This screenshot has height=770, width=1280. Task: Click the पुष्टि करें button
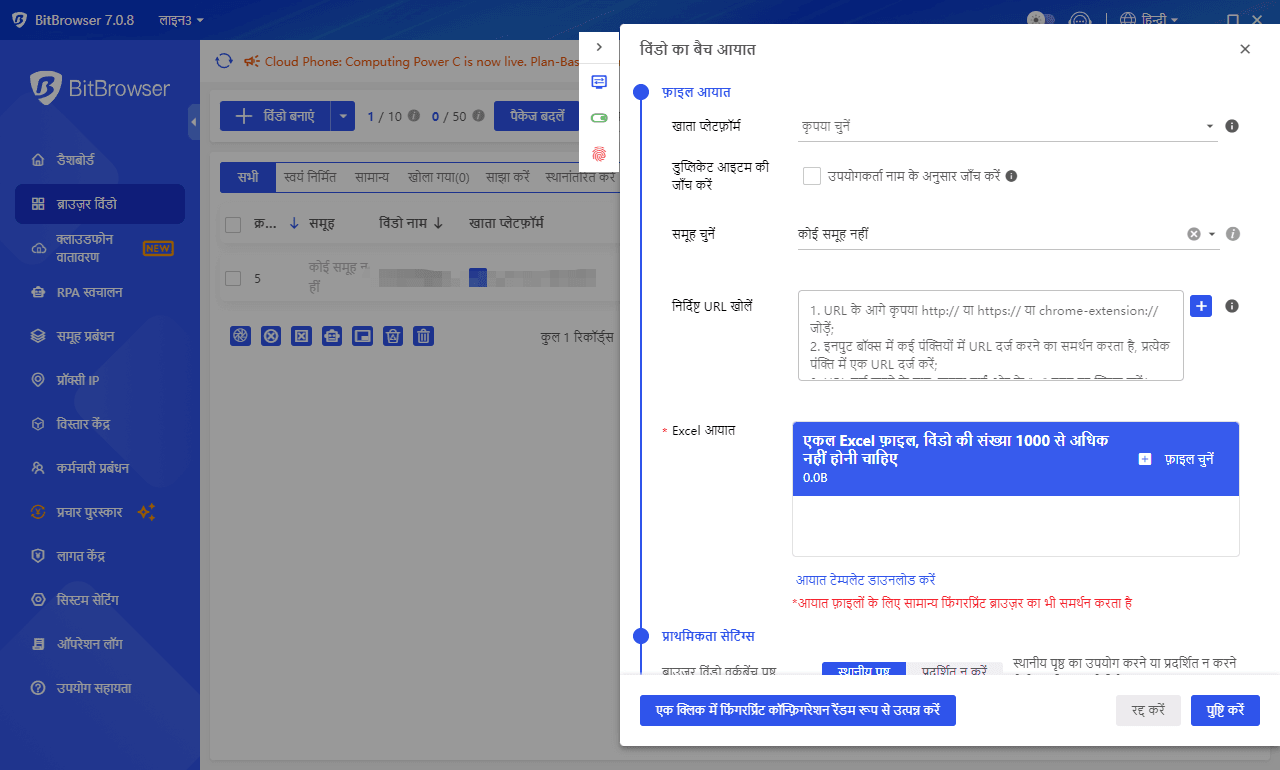pyautogui.click(x=1225, y=710)
